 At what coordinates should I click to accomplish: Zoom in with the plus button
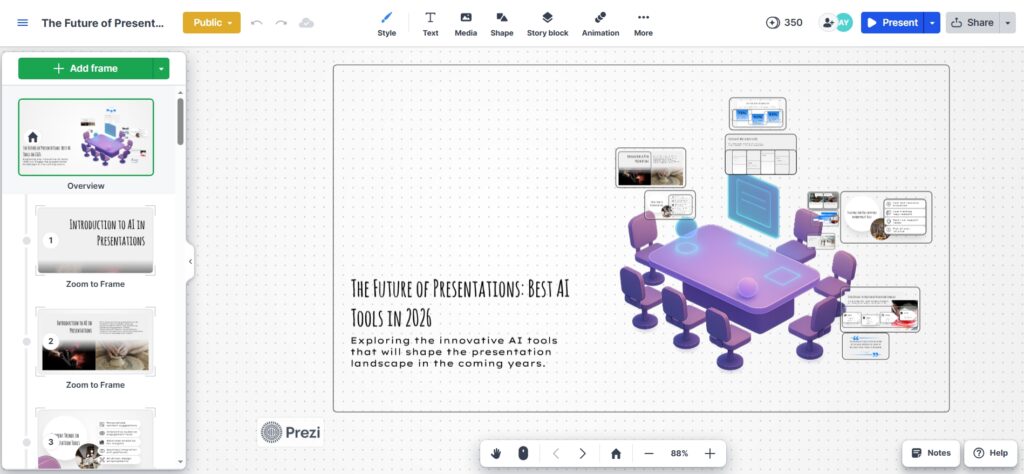(710, 453)
